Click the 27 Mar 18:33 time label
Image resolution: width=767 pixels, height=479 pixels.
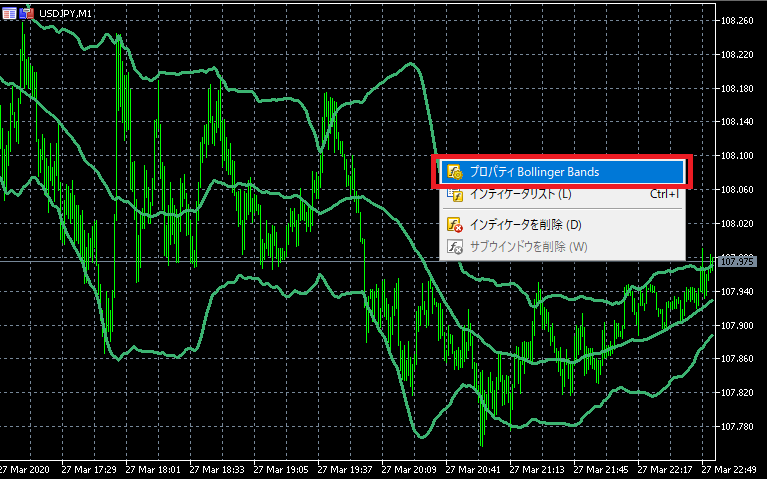[x=217, y=470]
